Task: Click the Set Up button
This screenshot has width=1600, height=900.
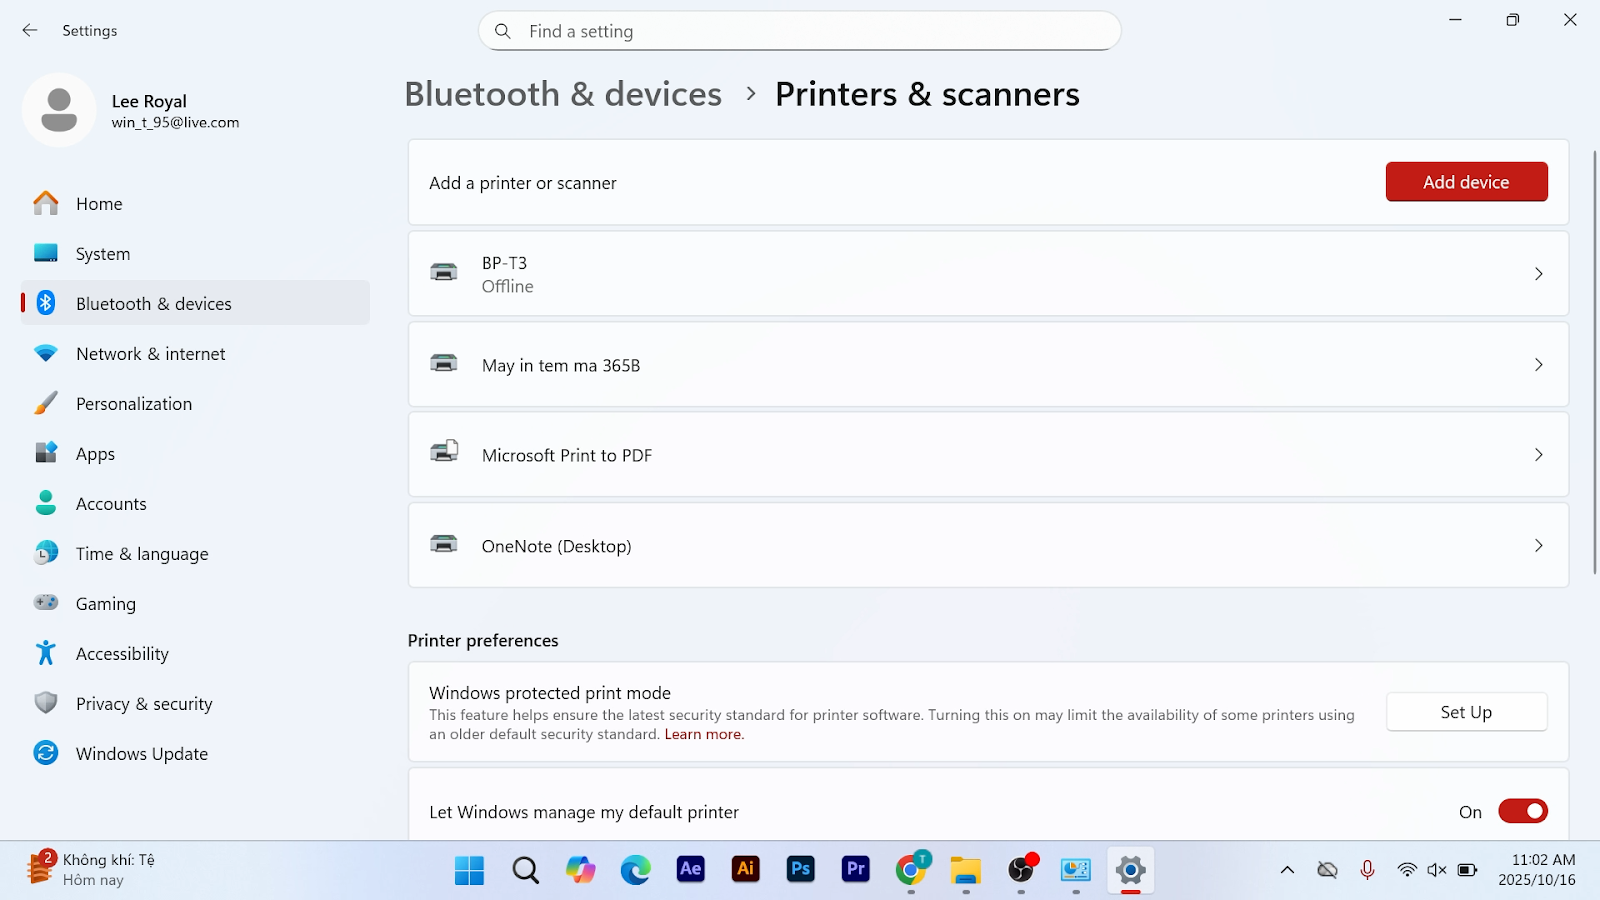Action: tap(1466, 712)
